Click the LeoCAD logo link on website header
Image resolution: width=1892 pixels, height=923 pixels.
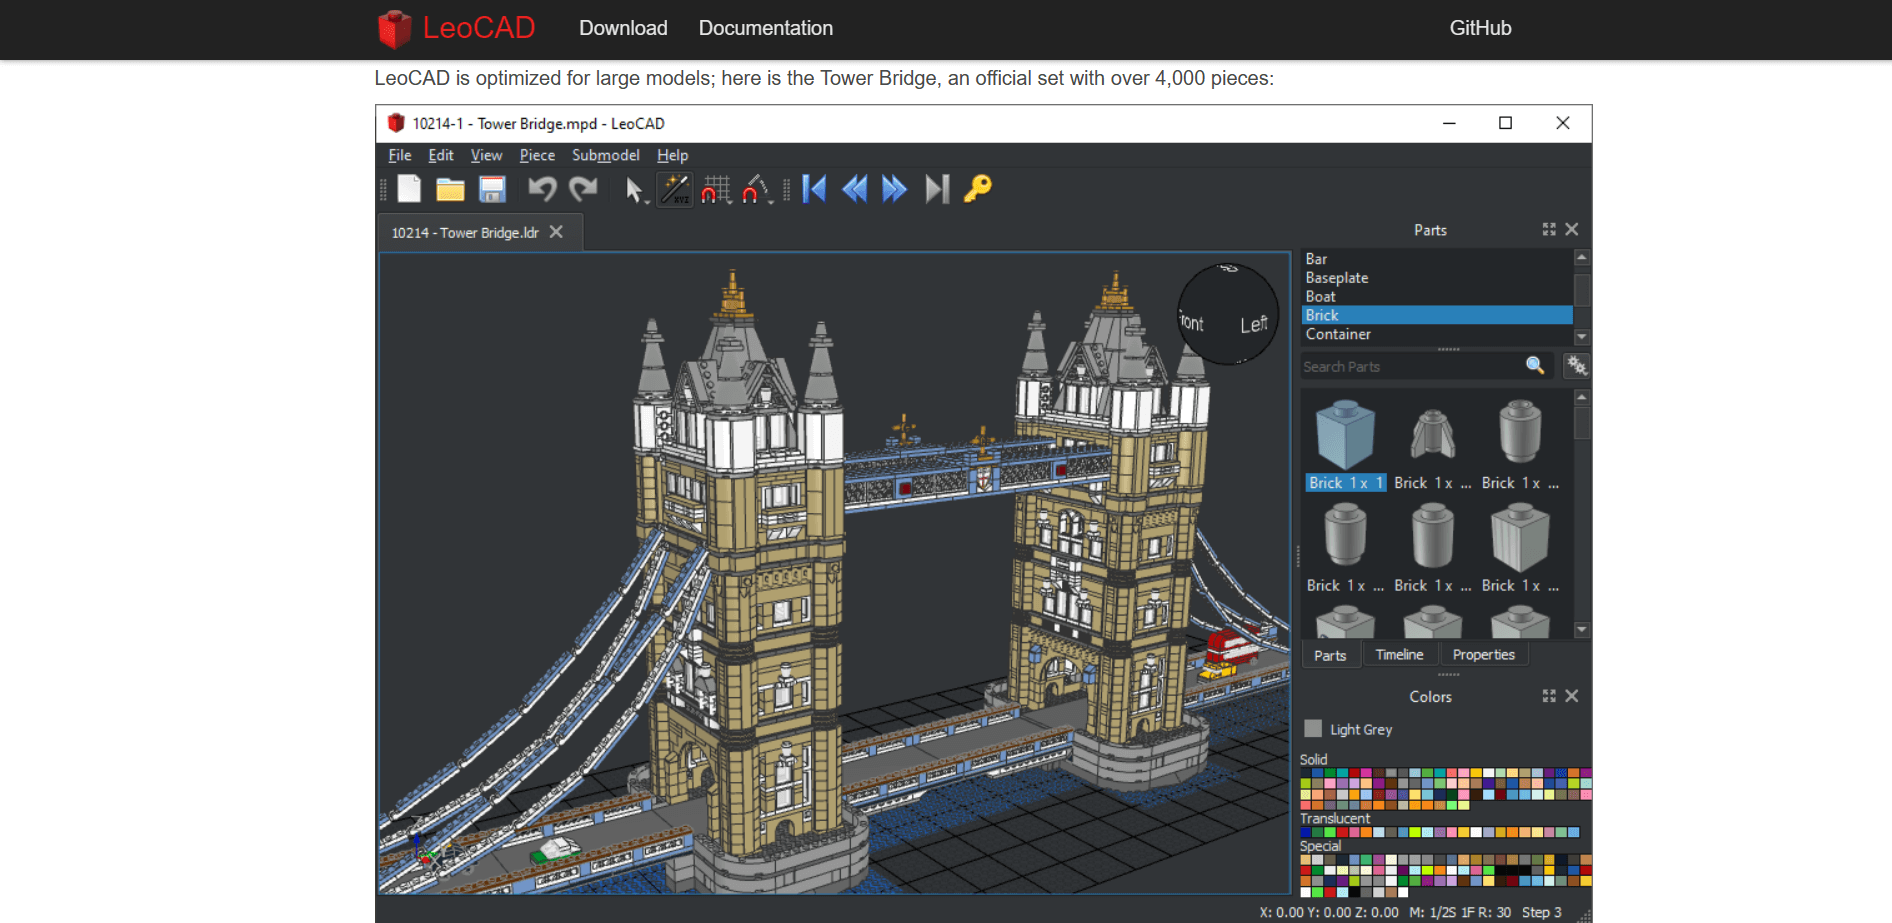pos(457,28)
